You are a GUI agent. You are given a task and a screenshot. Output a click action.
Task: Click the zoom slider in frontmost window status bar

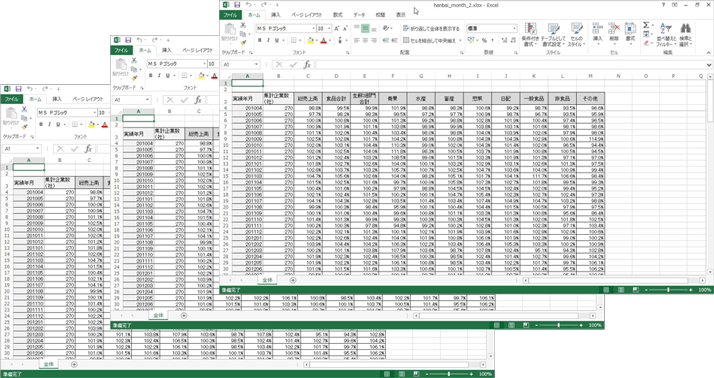point(668,290)
